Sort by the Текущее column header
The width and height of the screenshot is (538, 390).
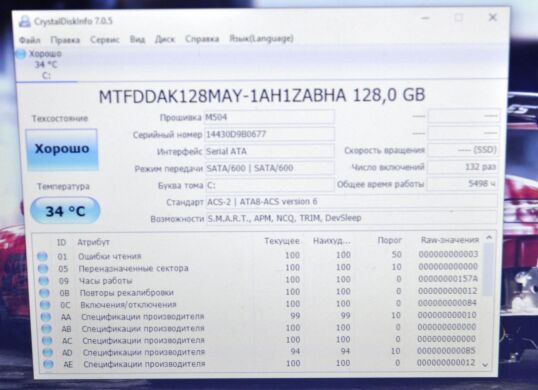[x=282, y=241]
